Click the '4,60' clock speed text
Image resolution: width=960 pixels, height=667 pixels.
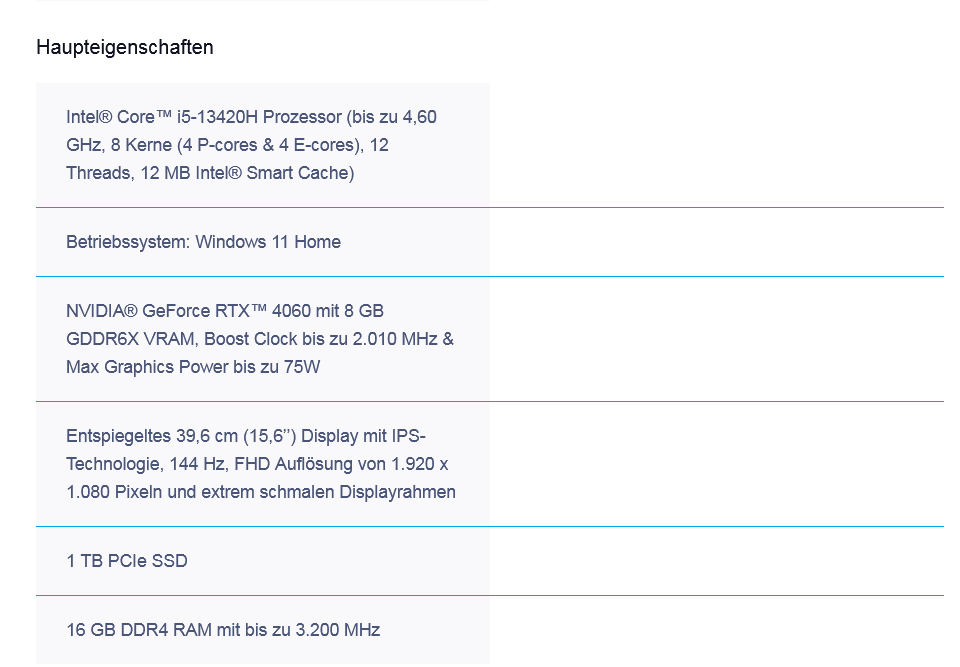click(420, 117)
